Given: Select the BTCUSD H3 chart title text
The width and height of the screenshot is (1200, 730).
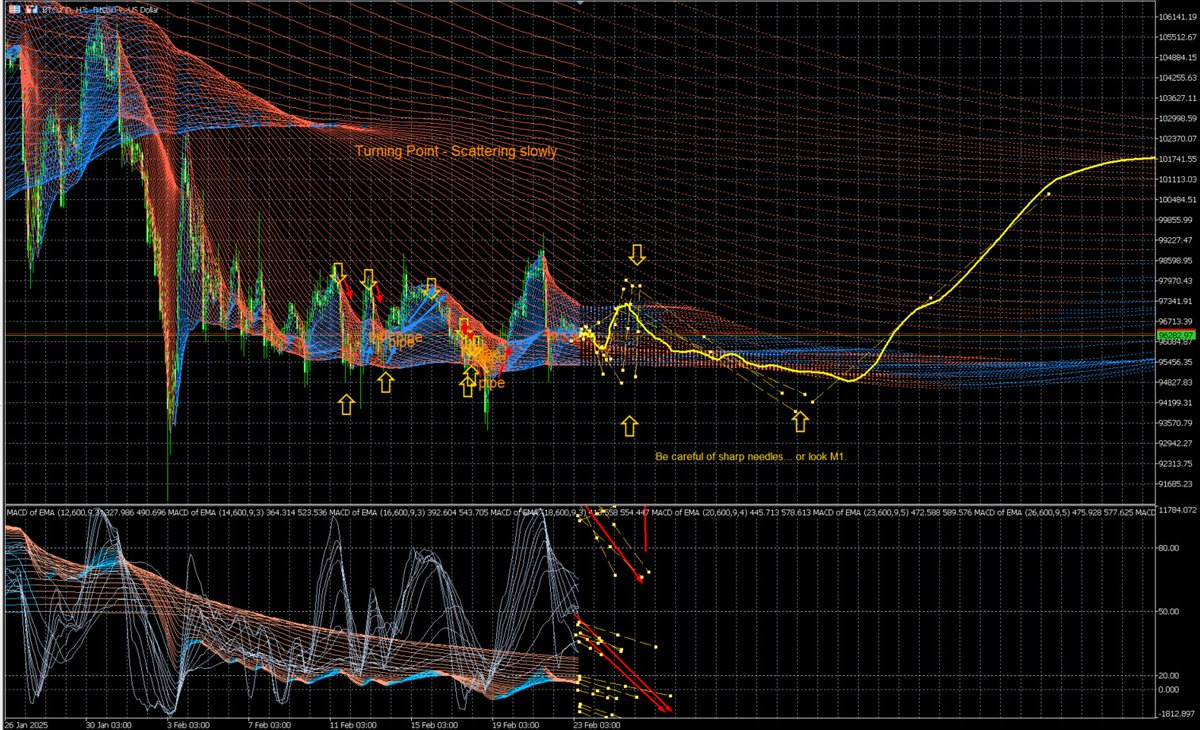Looking at the screenshot, I should pyautogui.click(x=100, y=10).
